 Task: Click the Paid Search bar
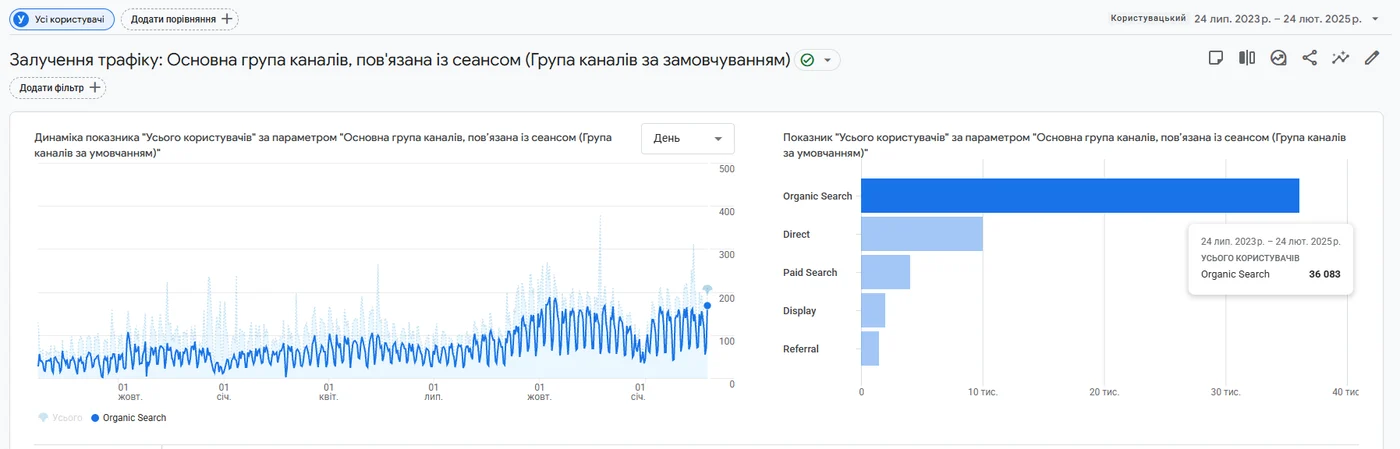885,272
